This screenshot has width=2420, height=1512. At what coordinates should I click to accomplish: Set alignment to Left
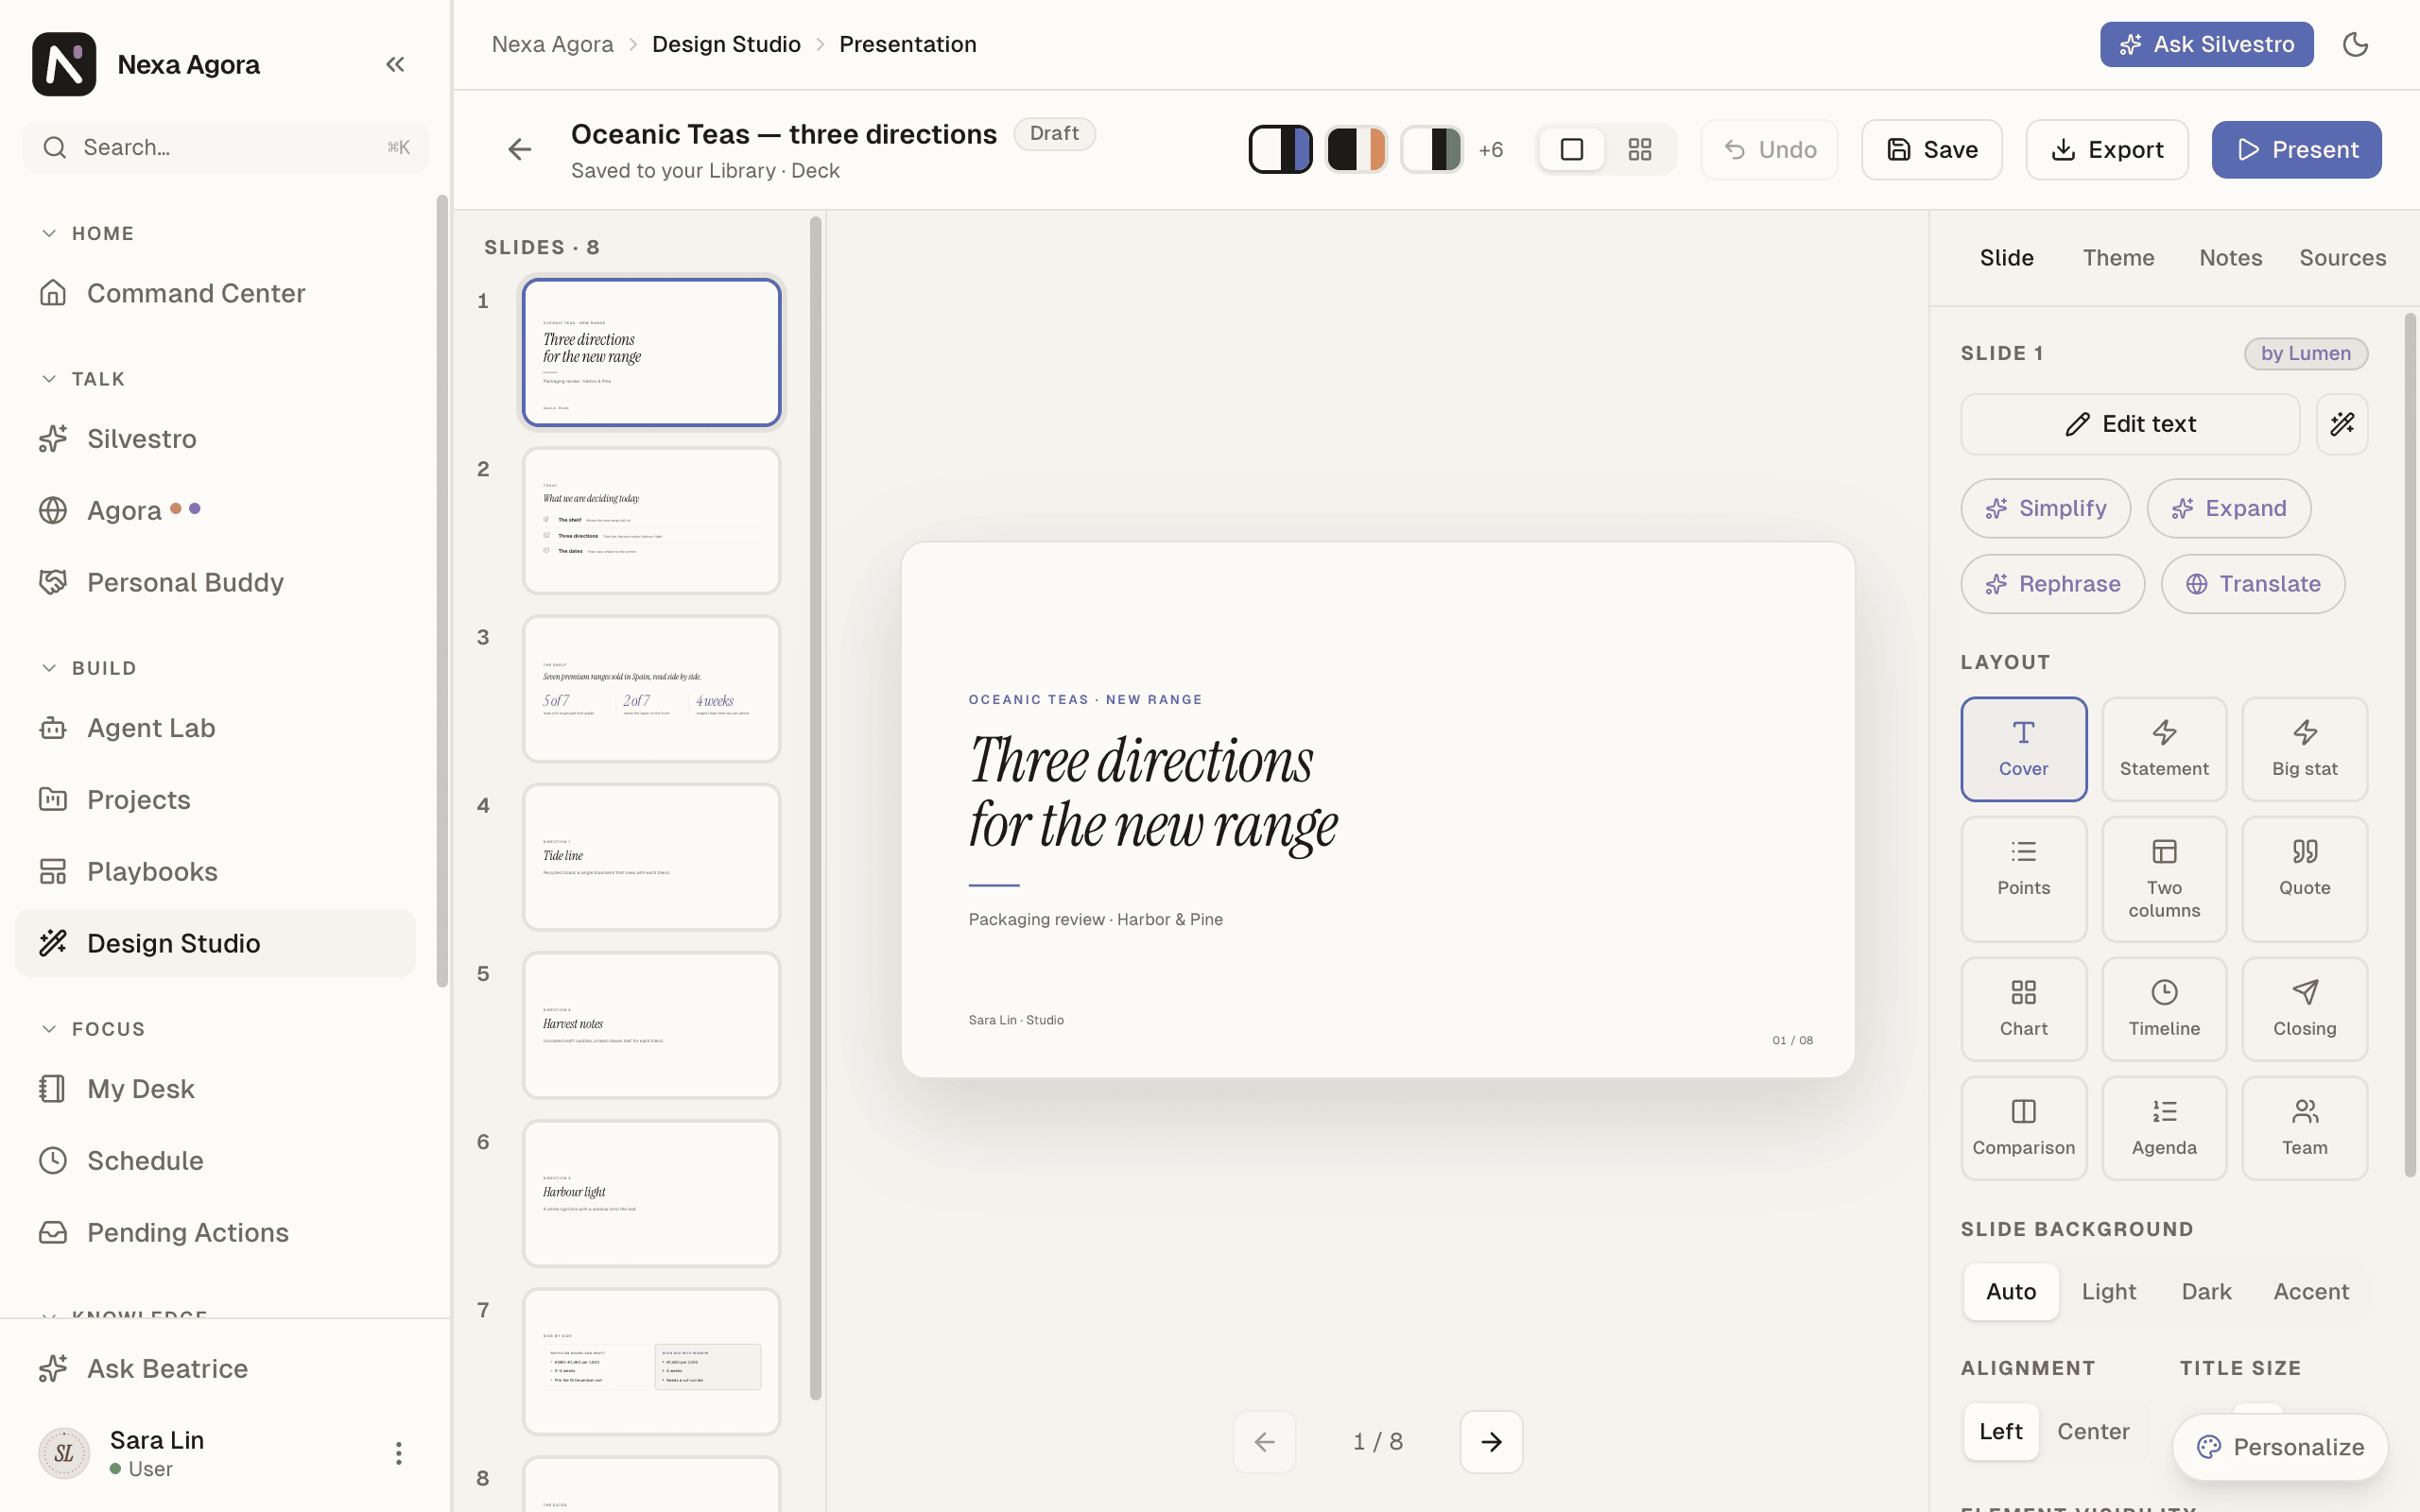pos(2001,1432)
